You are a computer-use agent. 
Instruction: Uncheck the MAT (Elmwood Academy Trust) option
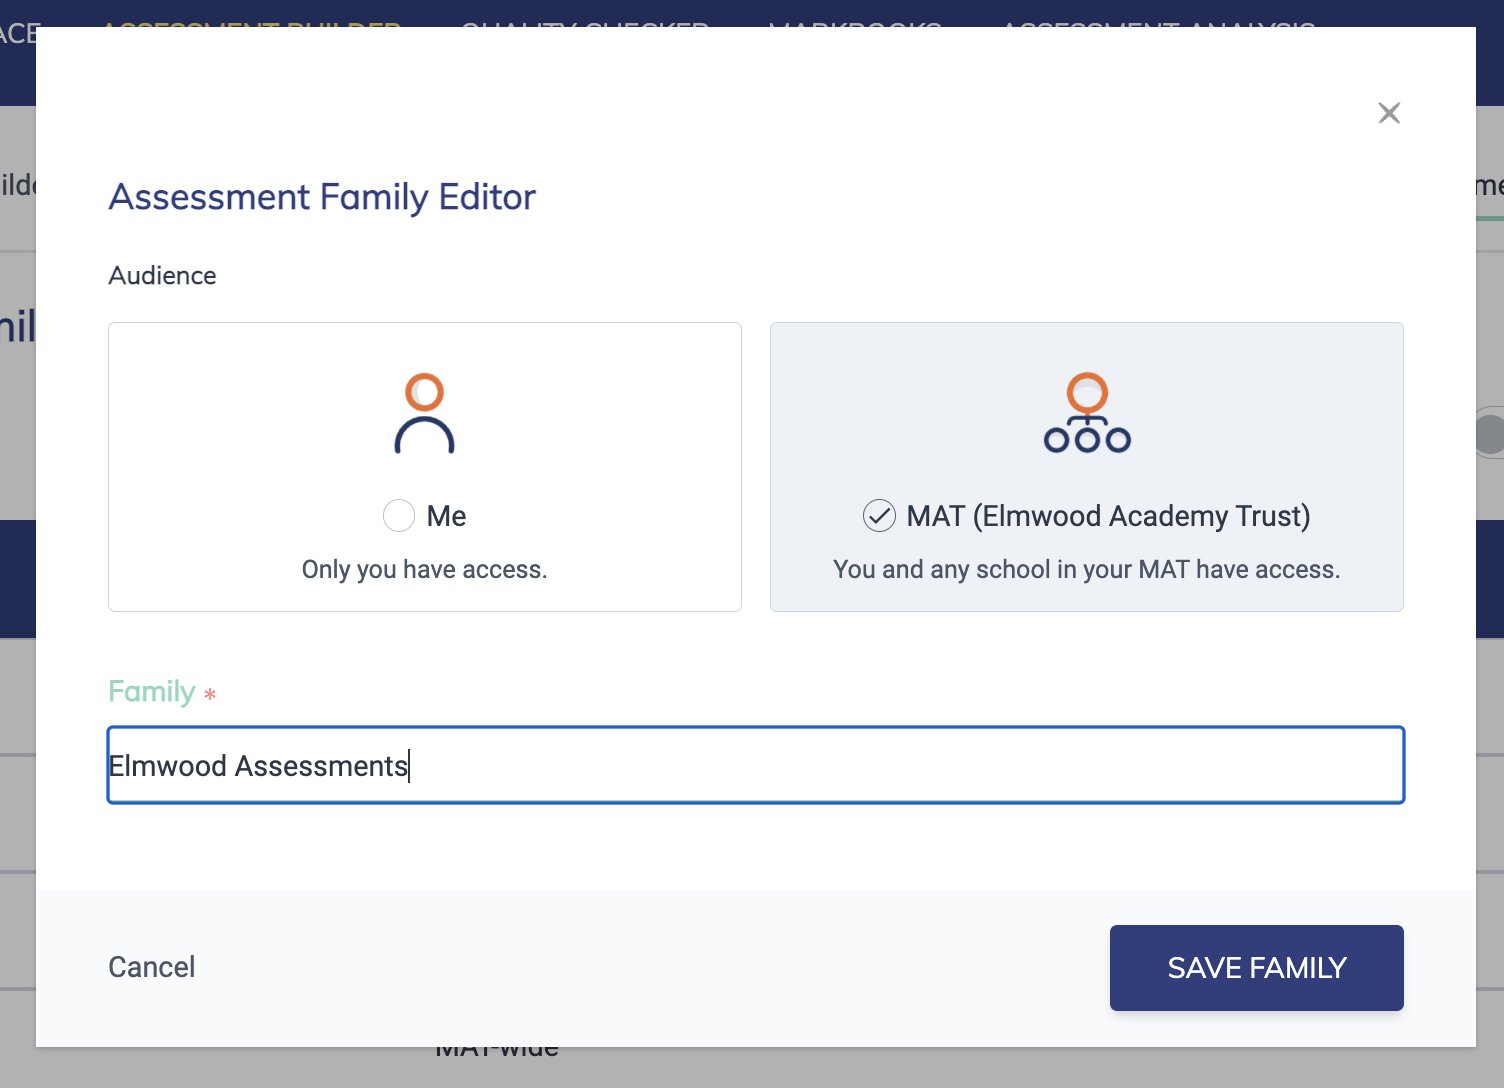(878, 515)
